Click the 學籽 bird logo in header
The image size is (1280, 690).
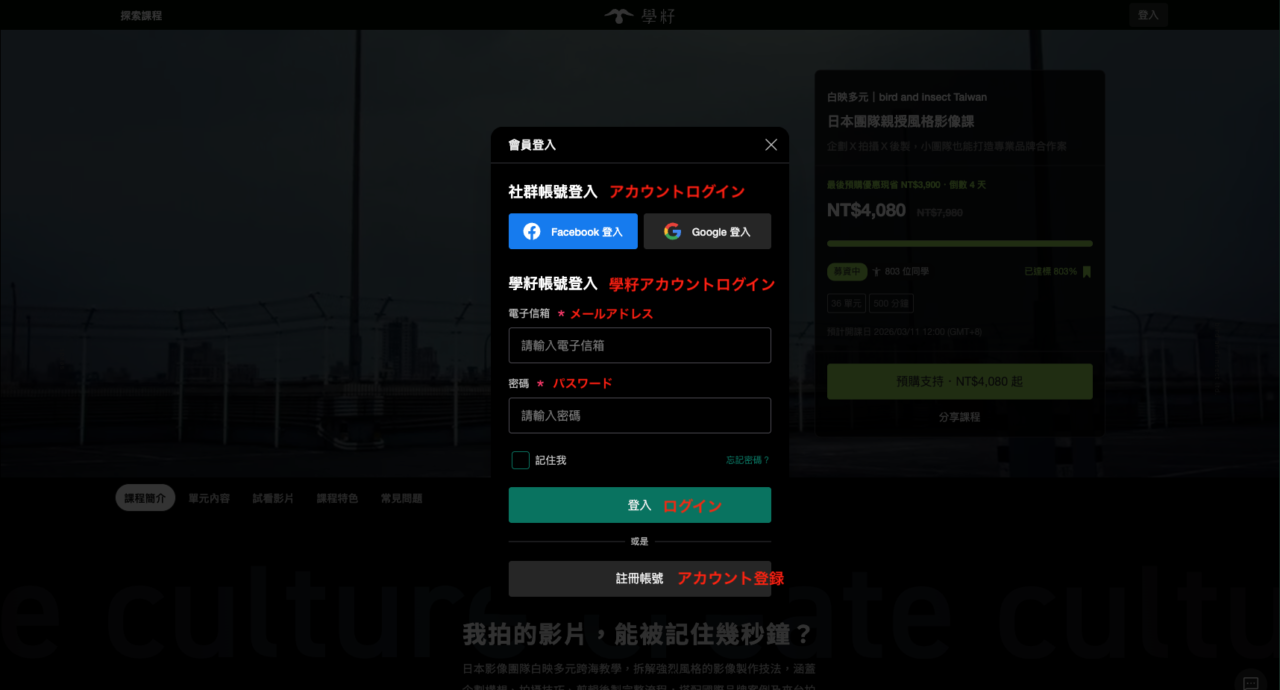point(620,15)
